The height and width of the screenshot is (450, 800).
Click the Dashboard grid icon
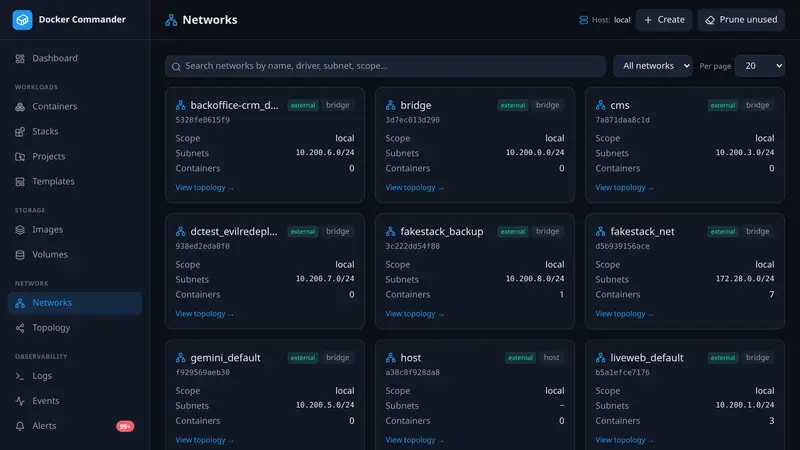pos(20,59)
